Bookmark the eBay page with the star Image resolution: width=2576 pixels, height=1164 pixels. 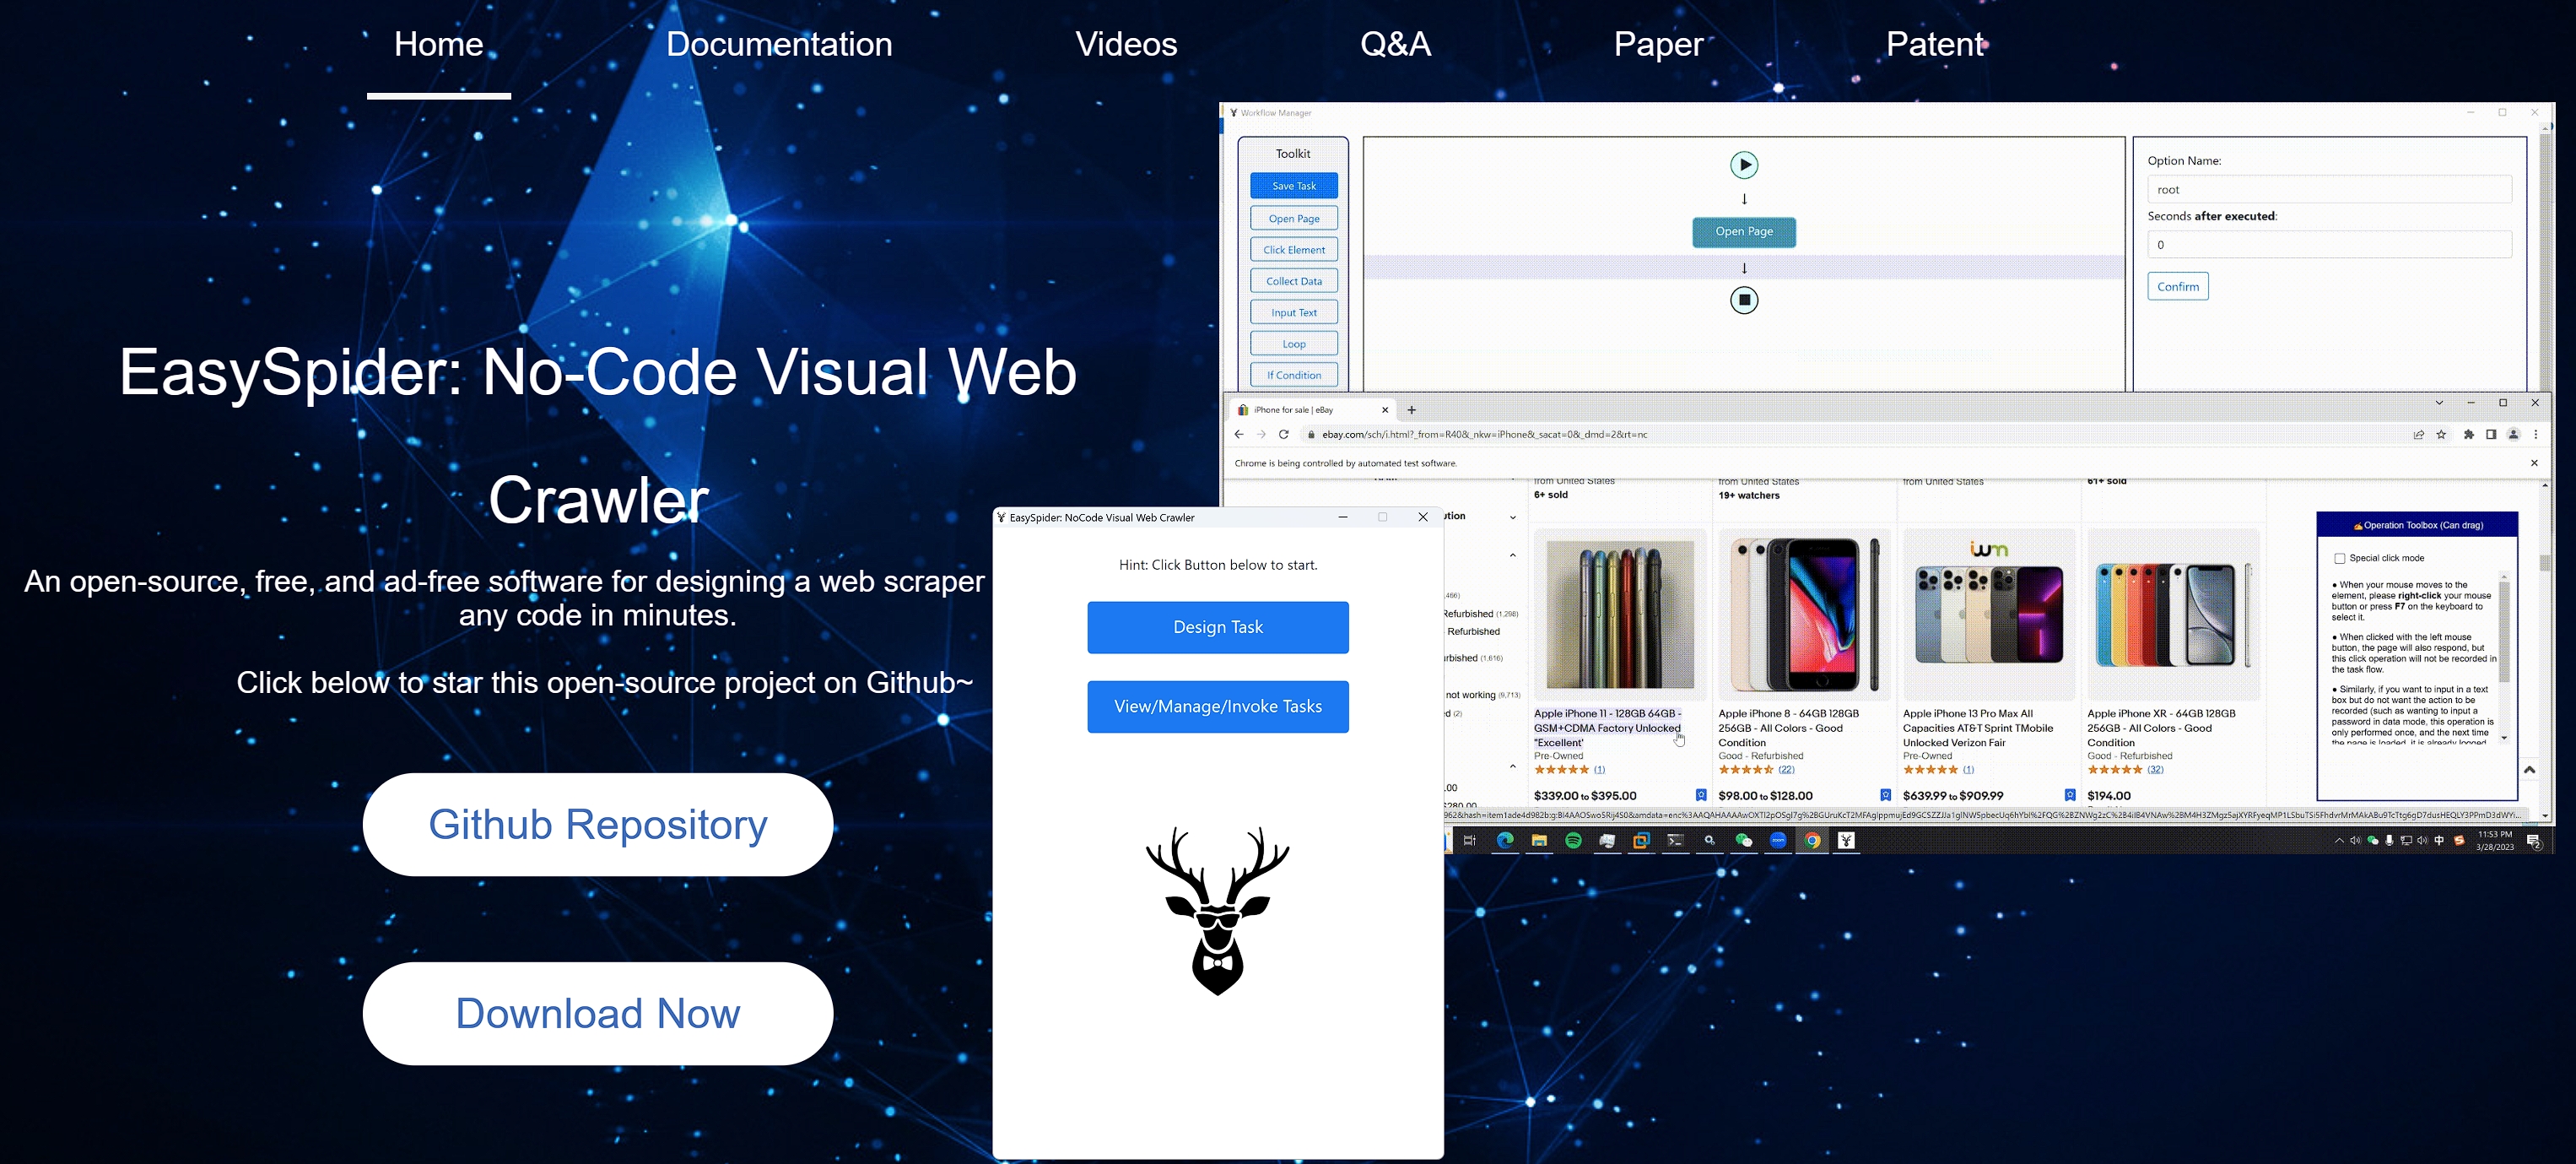click(2441, 435)
